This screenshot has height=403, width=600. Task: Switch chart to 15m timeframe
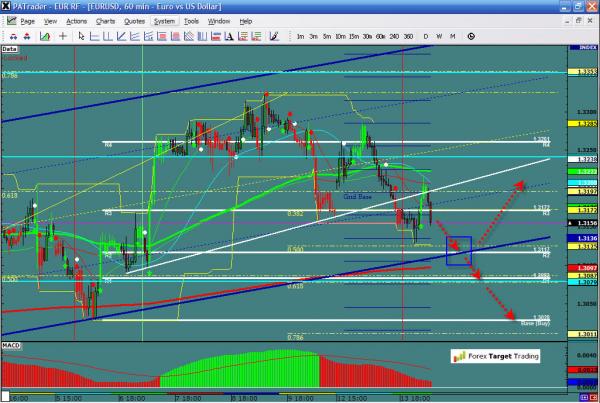click(353, 35)
